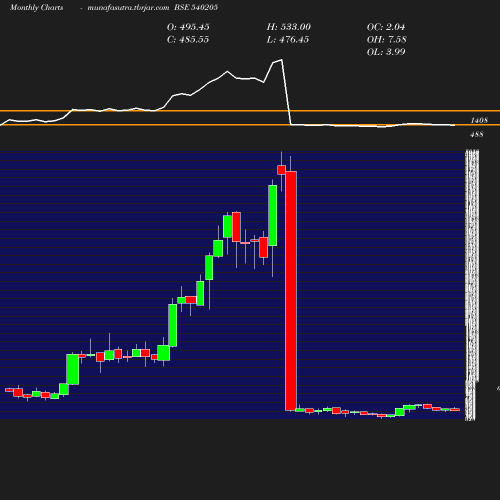500x500 pixels.
Task: Click the '488' axis label
Action: (477, 134)
